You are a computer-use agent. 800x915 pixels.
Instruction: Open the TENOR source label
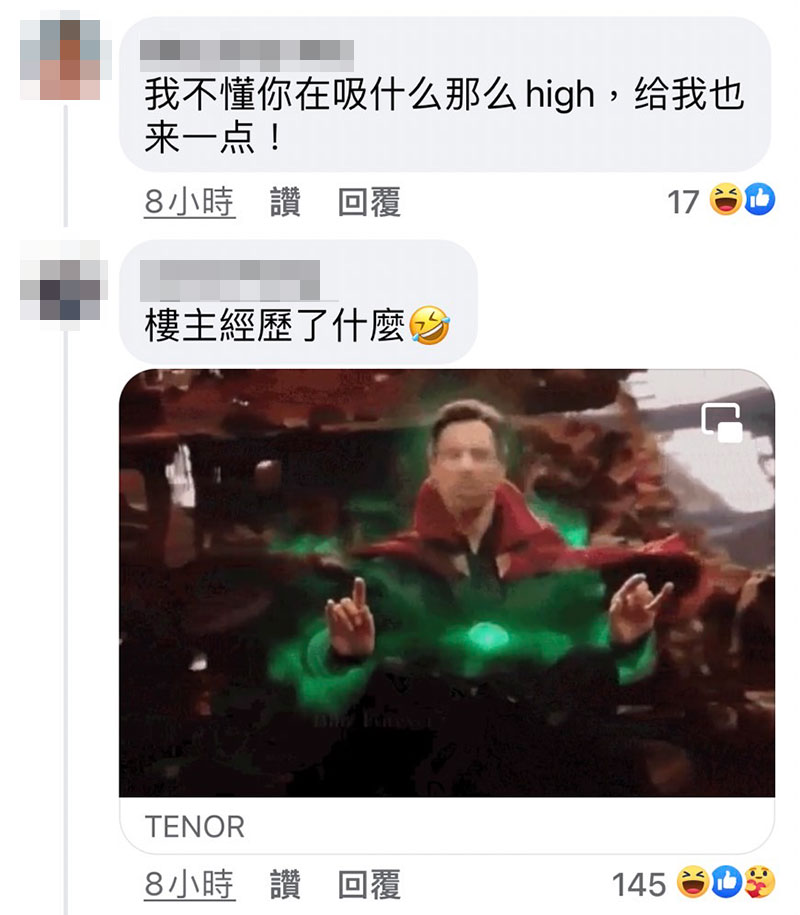[195, 826]
